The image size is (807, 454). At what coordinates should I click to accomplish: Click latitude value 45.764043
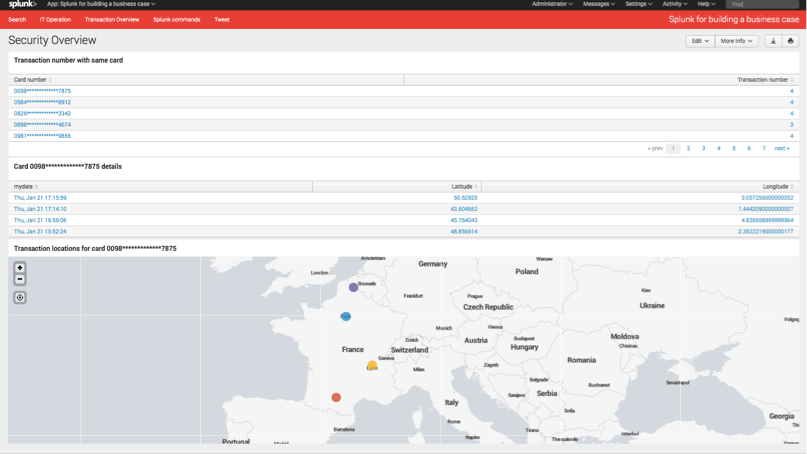(464, 220)
